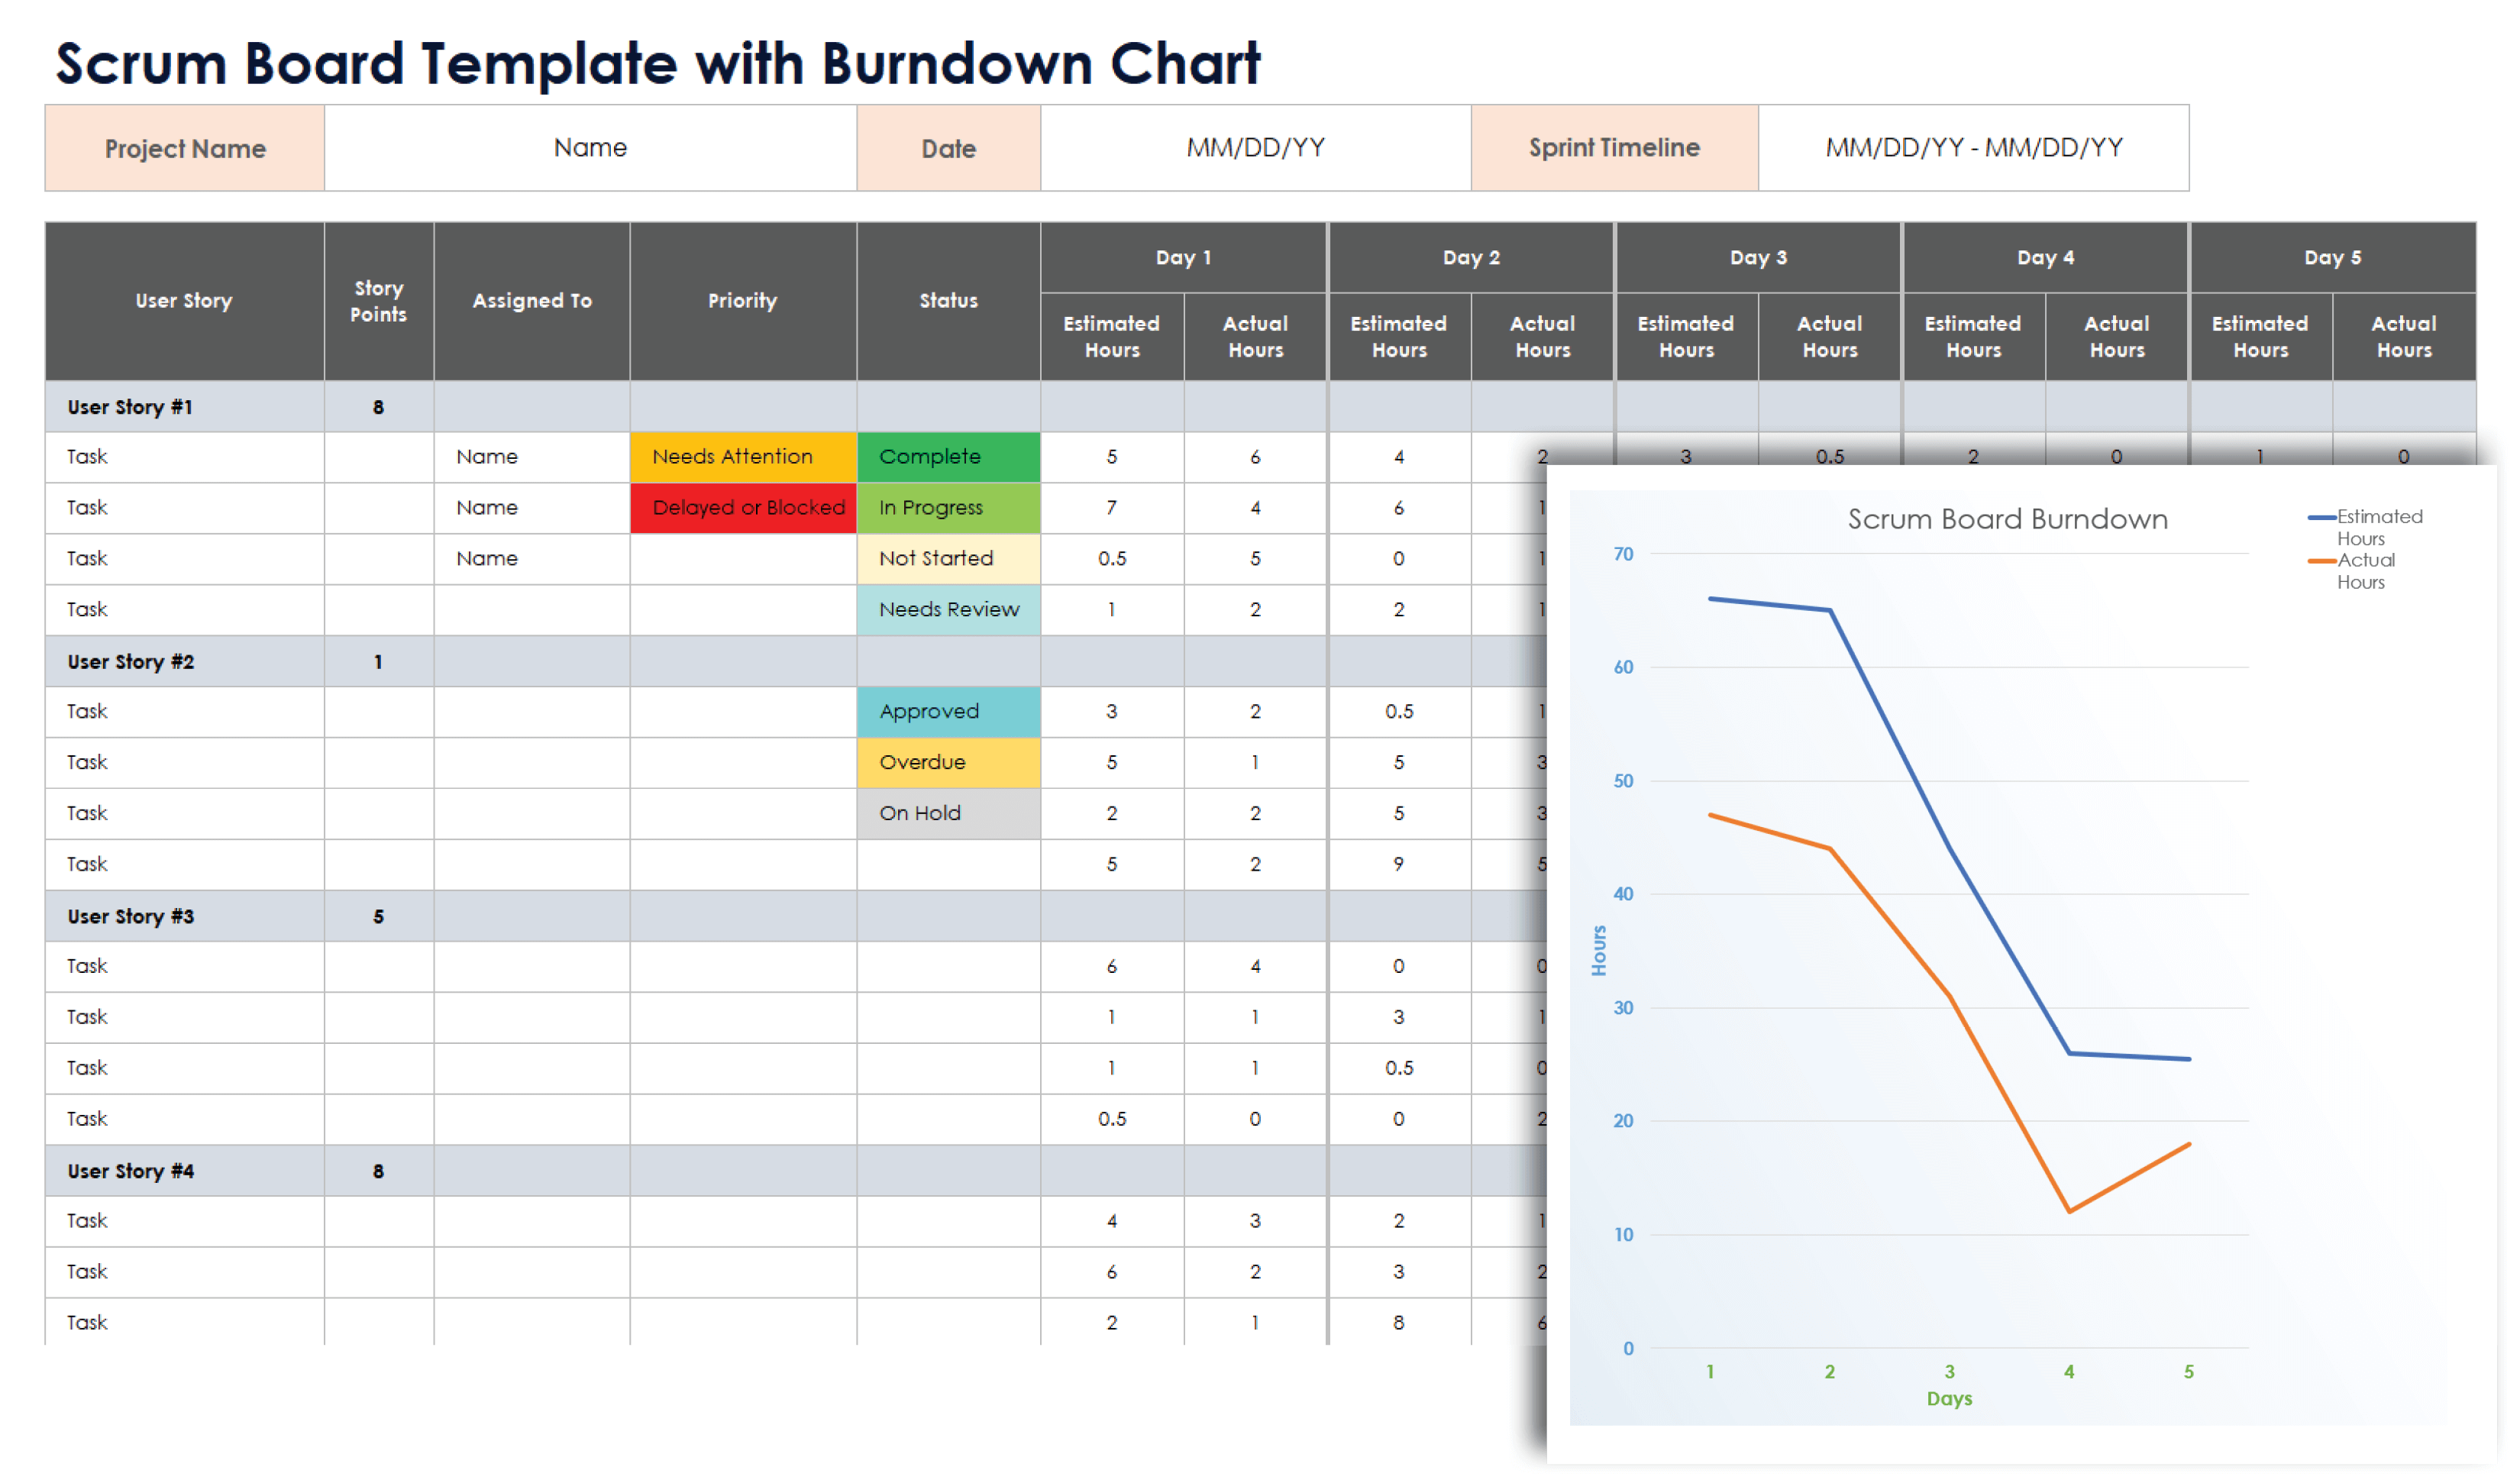Click the Status column header
This screenshot has height=1480, width=2520.
(x=948, y=301)
